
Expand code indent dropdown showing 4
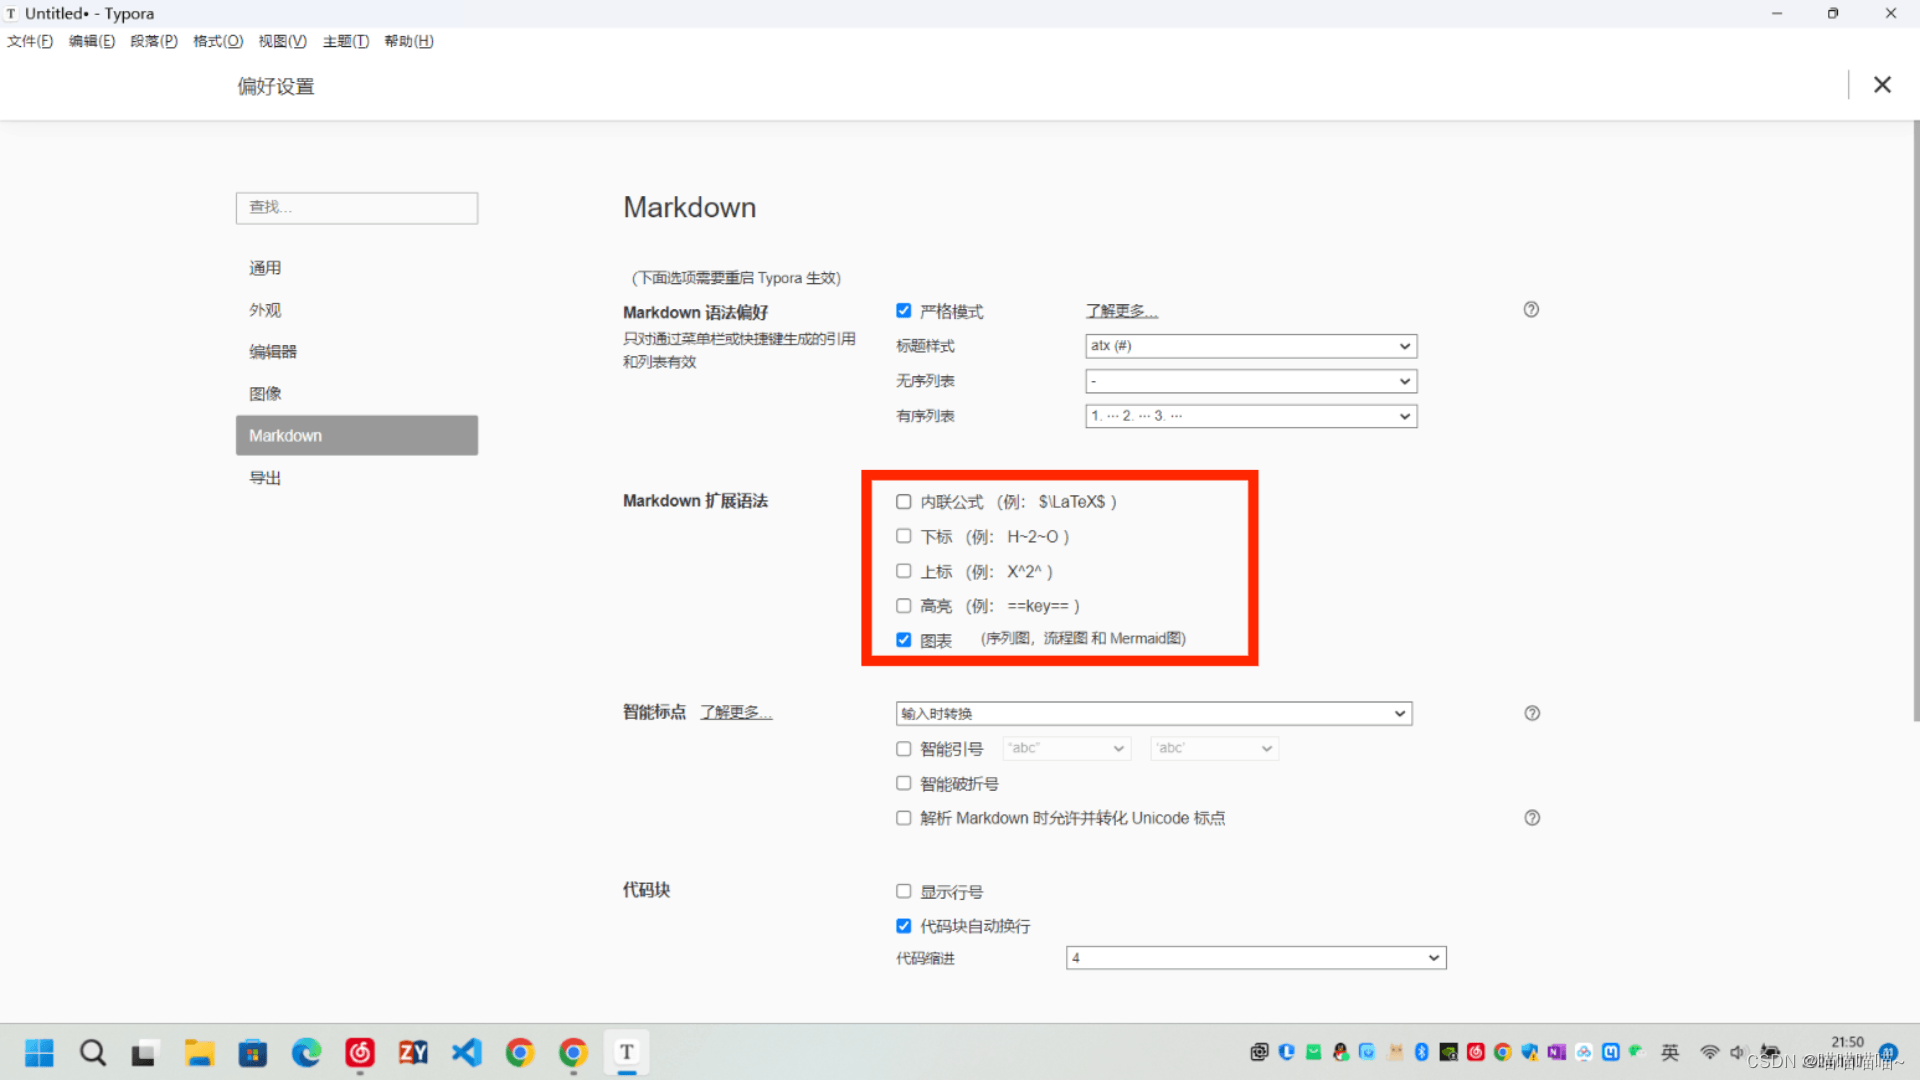tap(1255, 958)
